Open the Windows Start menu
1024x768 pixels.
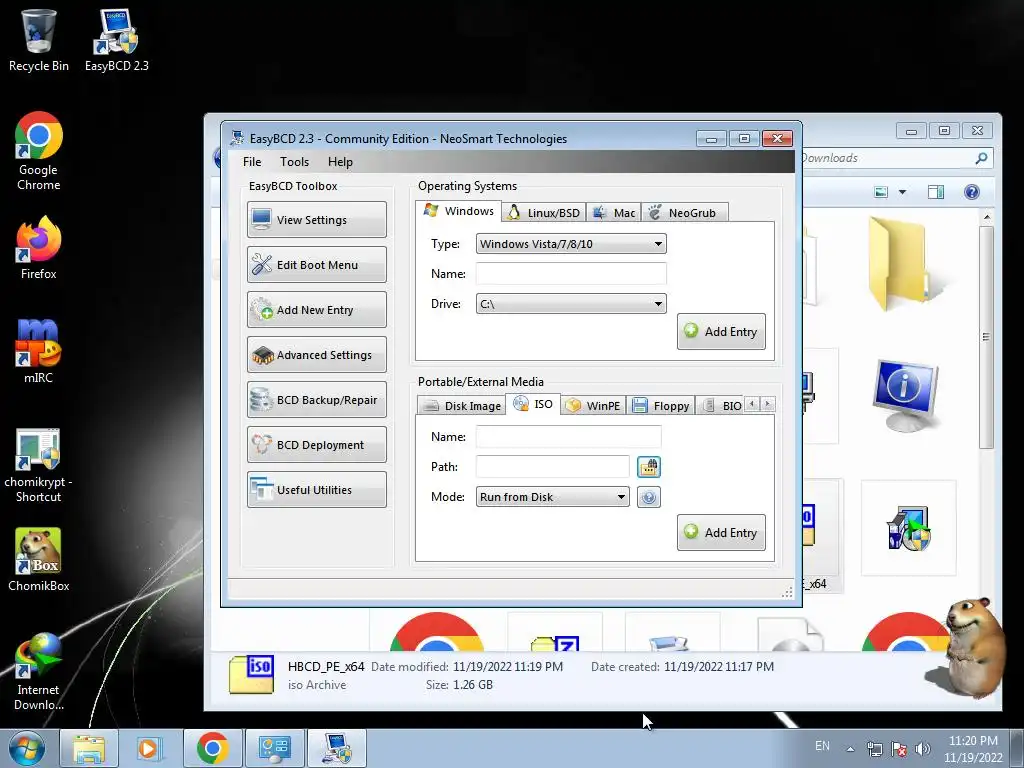coord(26,748)
